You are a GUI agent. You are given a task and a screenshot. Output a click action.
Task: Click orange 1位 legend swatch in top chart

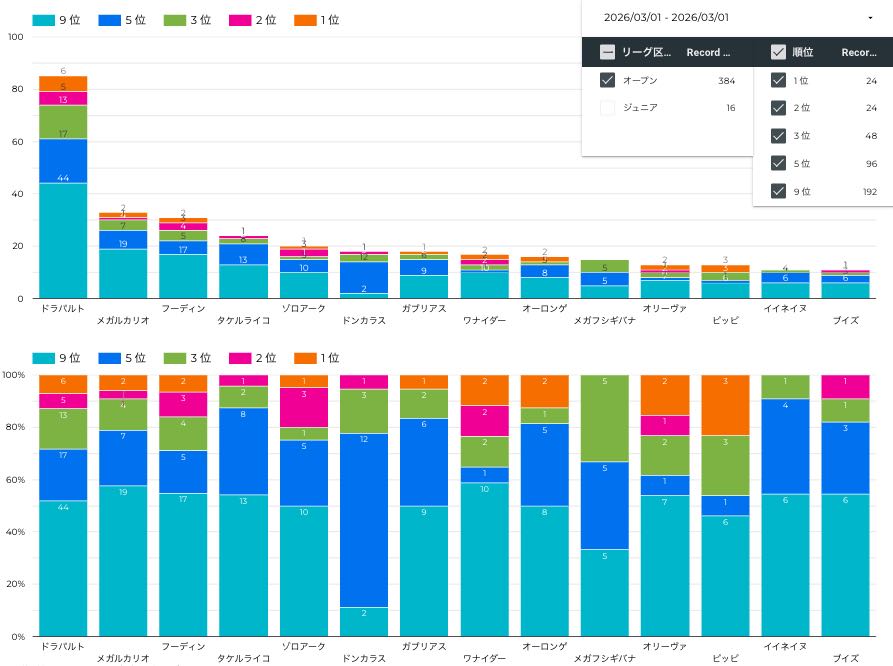click(x=304, y=19)
